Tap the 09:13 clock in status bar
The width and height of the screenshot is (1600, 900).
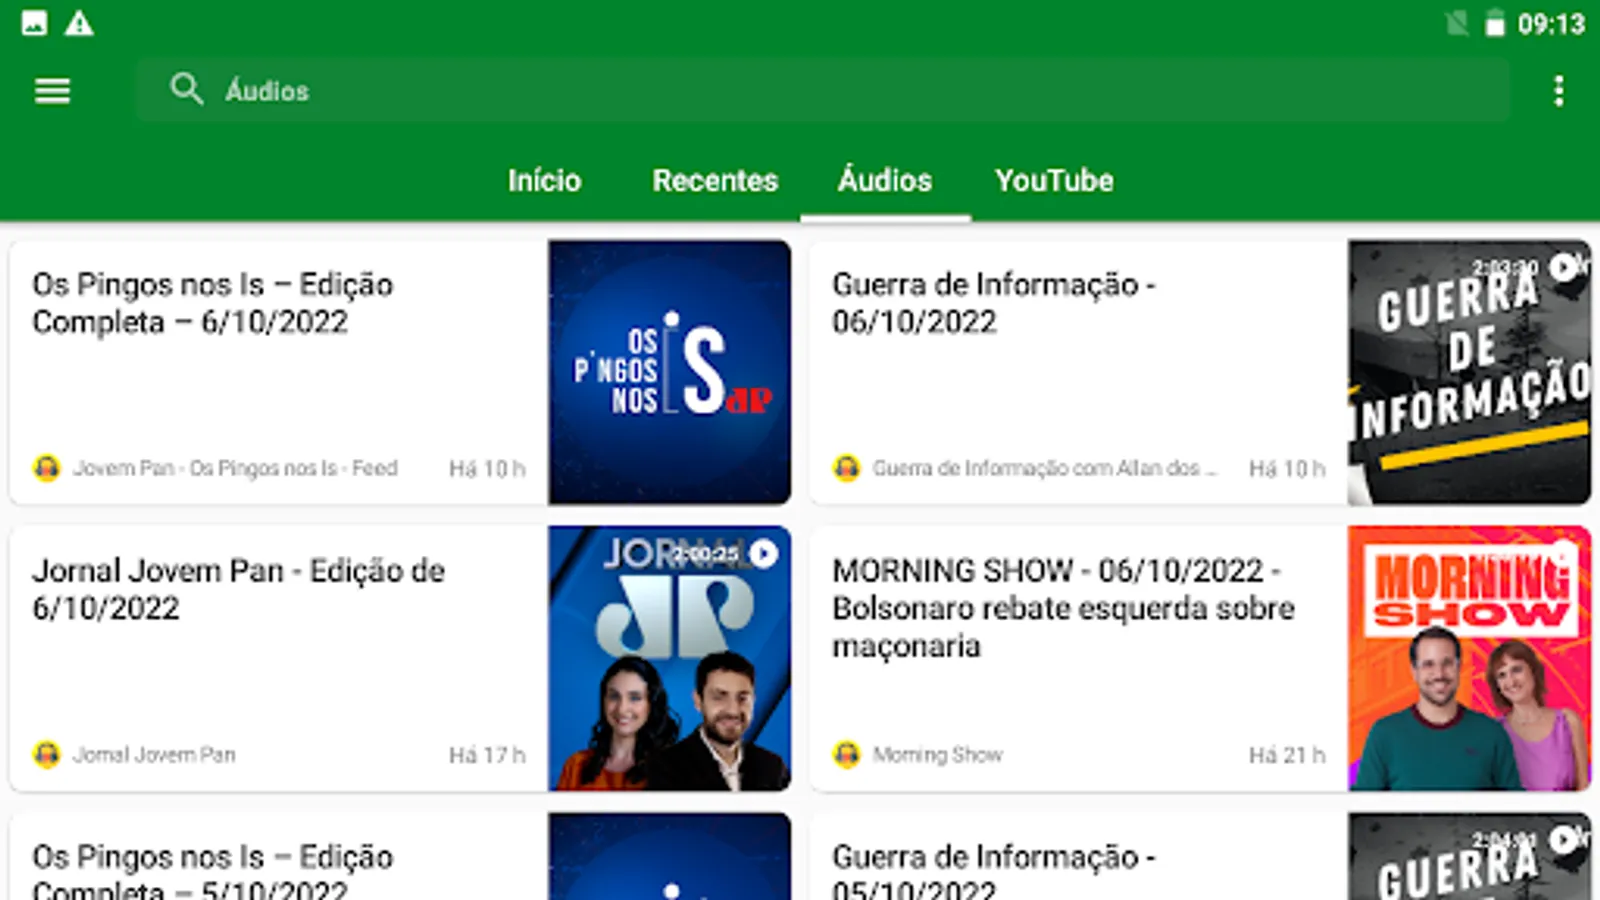point(1551,23)
